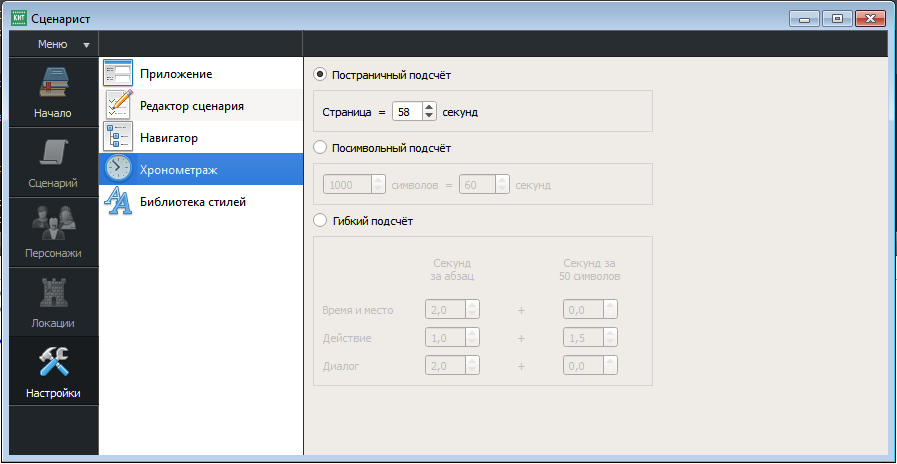Increase the Страница seconds value
This screenshot has height=464, width=897.
pos(430,107)
